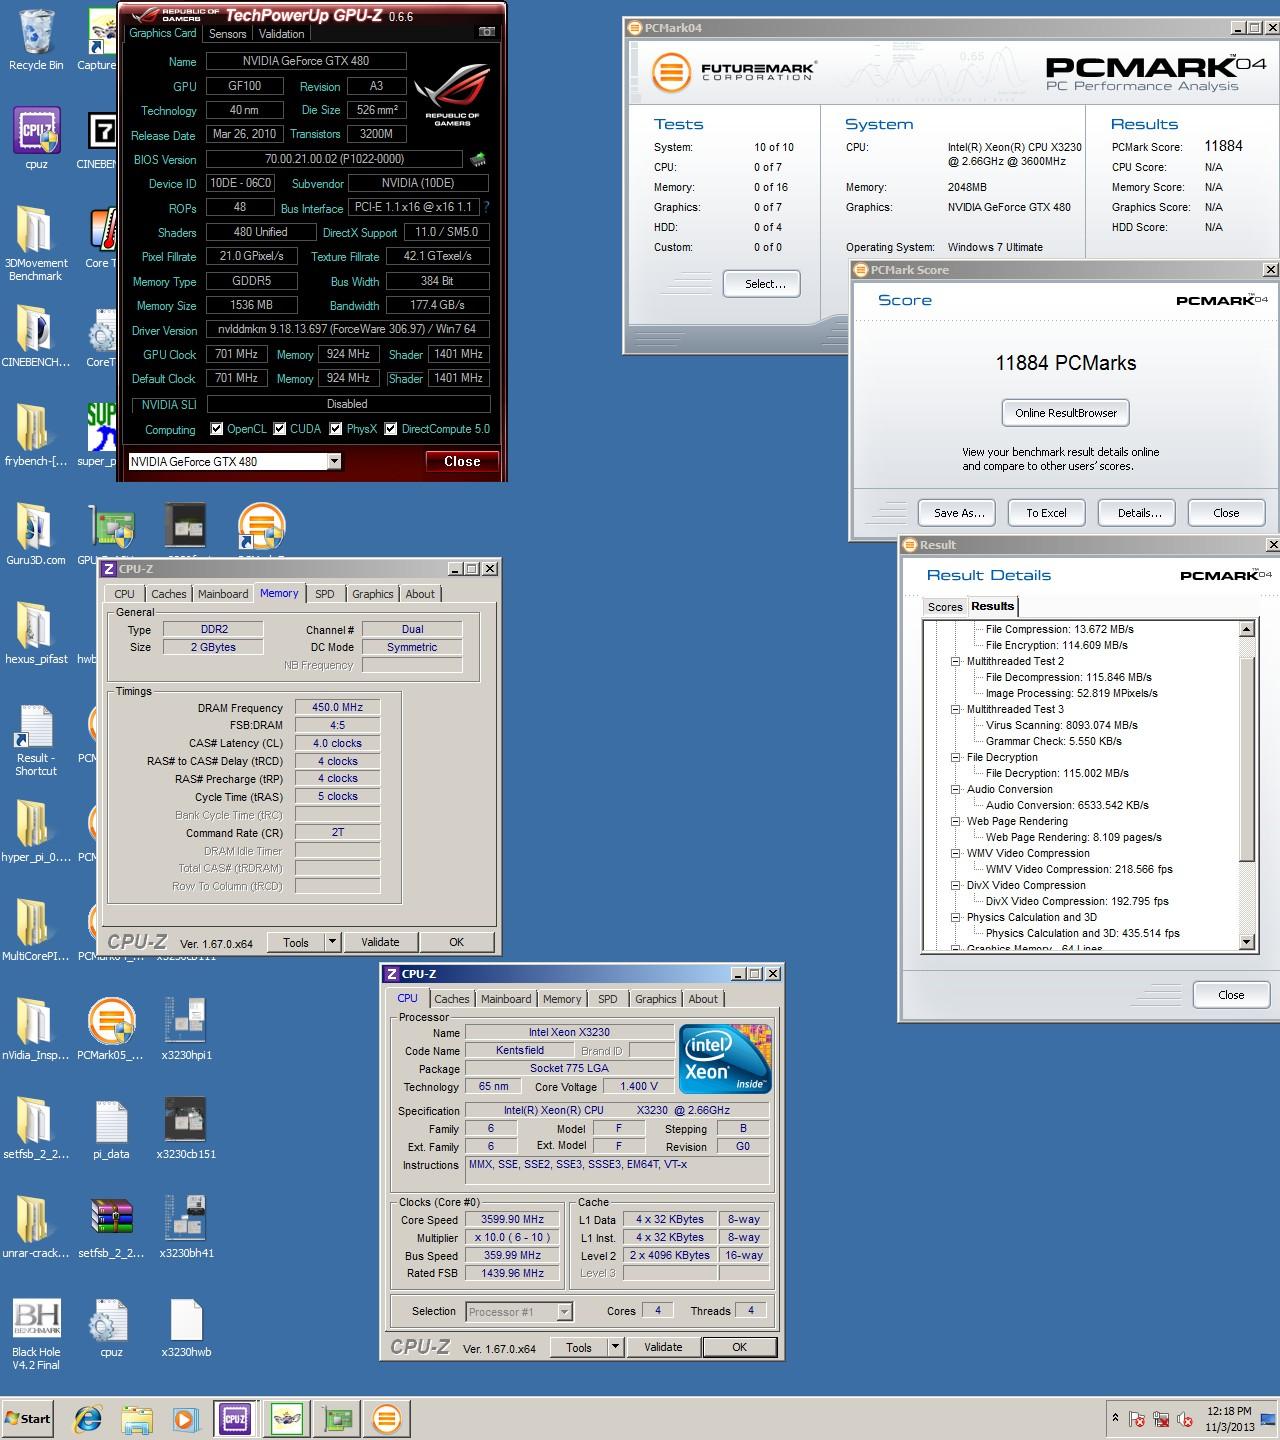1280x1440 pixels.
Task: Collapse the Web Page Rendering node
Action: pos(956,821)
